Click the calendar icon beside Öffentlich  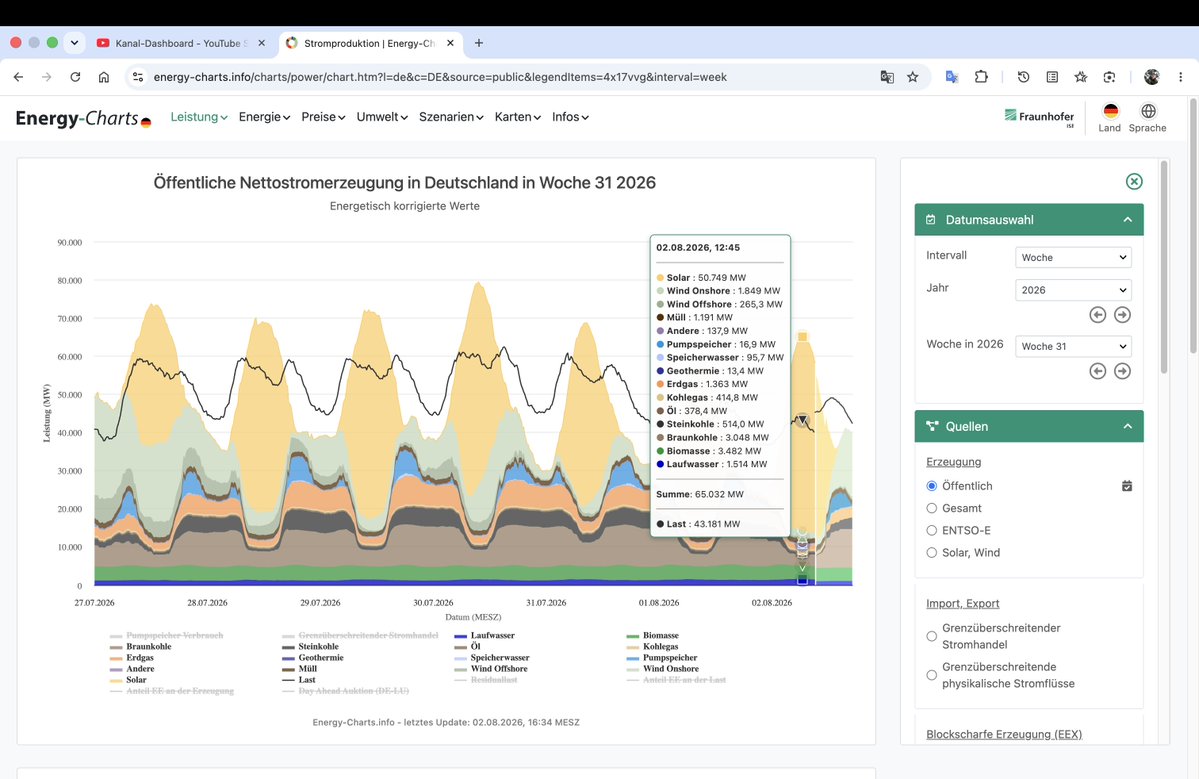tap(1126, 486)
